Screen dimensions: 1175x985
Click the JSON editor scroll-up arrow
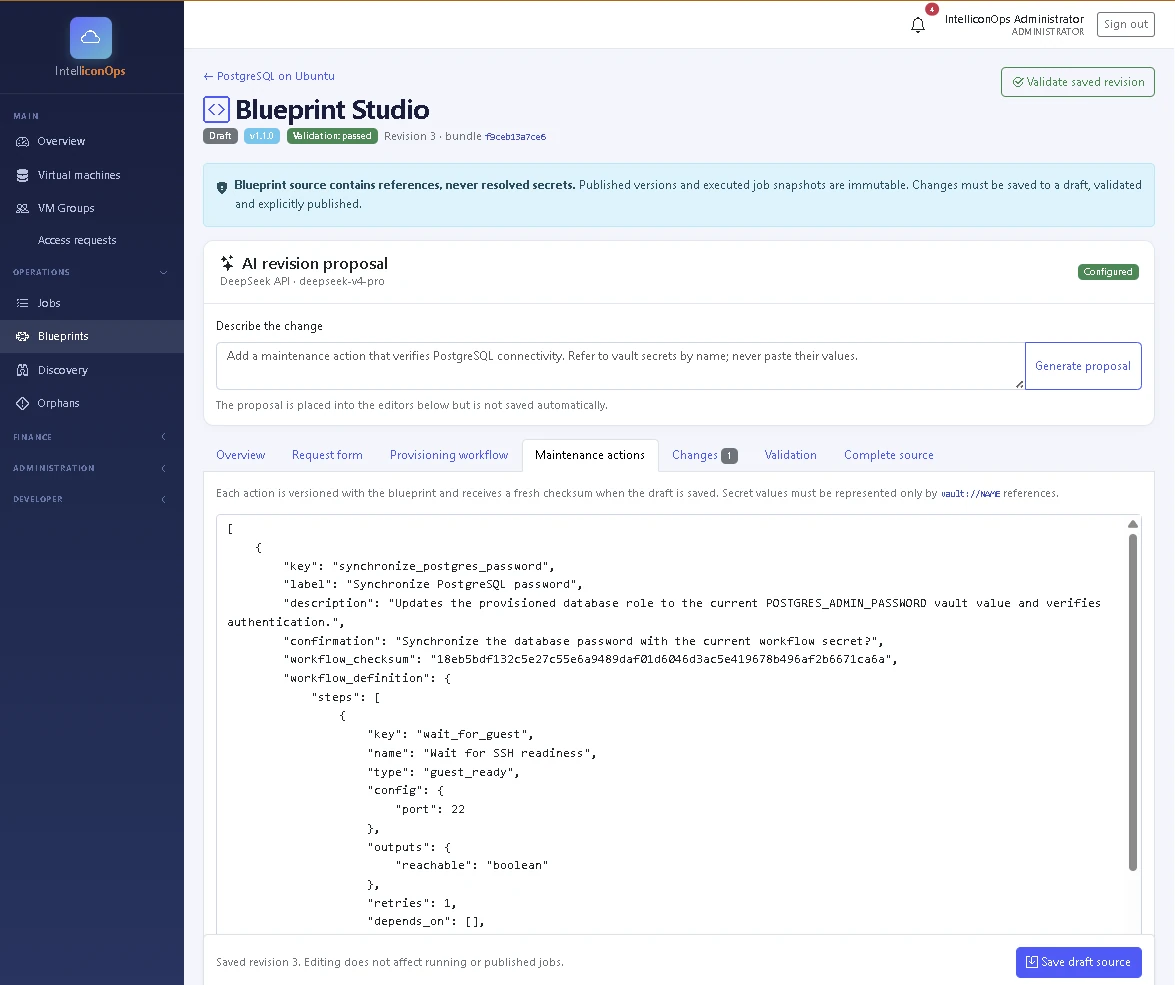coord(1132,524)
